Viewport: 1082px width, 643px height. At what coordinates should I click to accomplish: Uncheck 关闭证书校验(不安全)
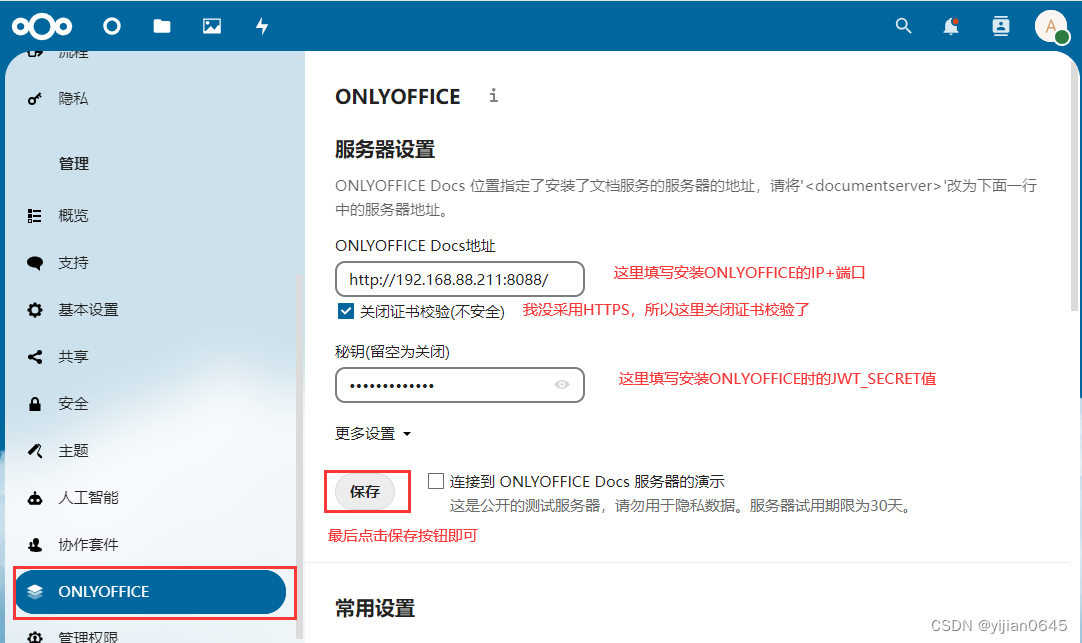click(345, 311)
